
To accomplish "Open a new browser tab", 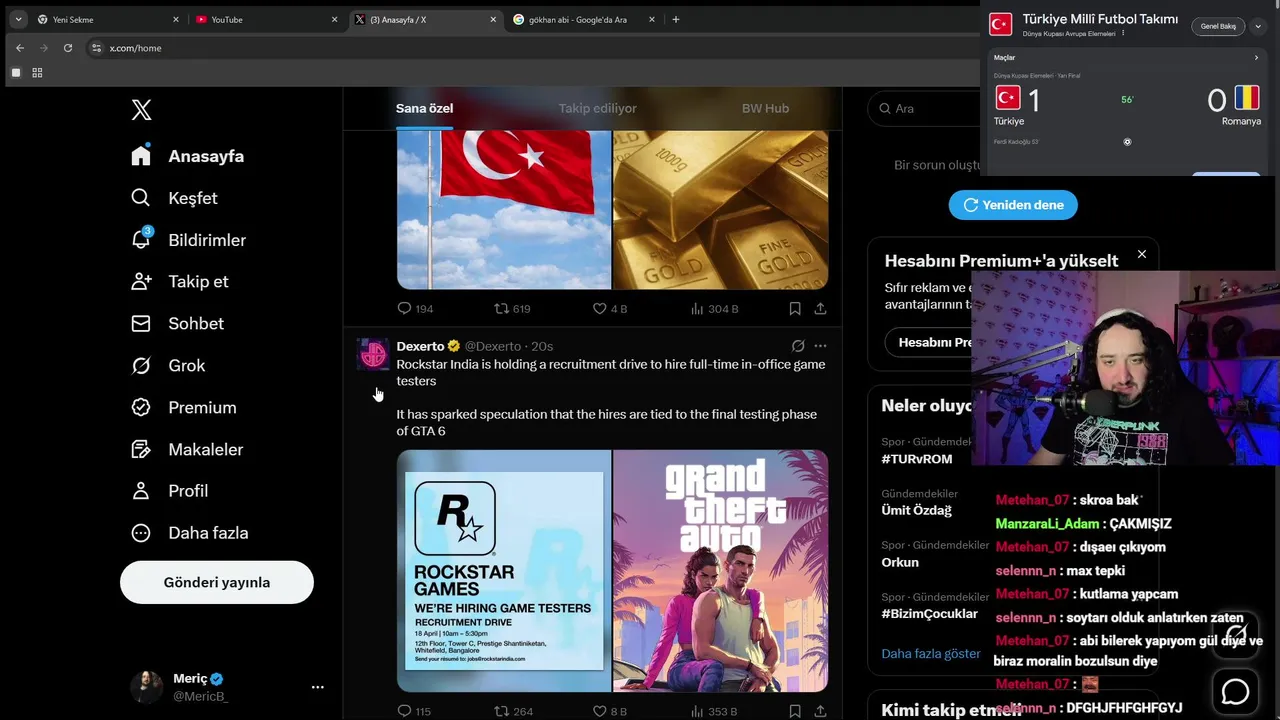I will click(676, 19).
